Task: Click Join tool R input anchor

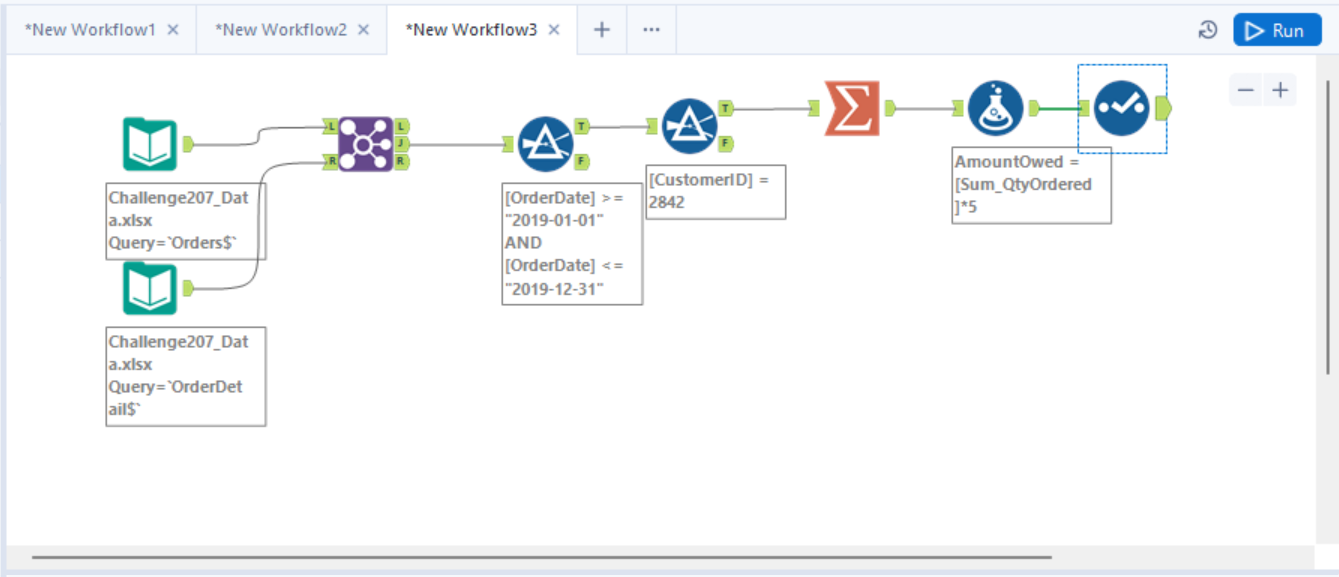Action: click(x=330, y=161)
